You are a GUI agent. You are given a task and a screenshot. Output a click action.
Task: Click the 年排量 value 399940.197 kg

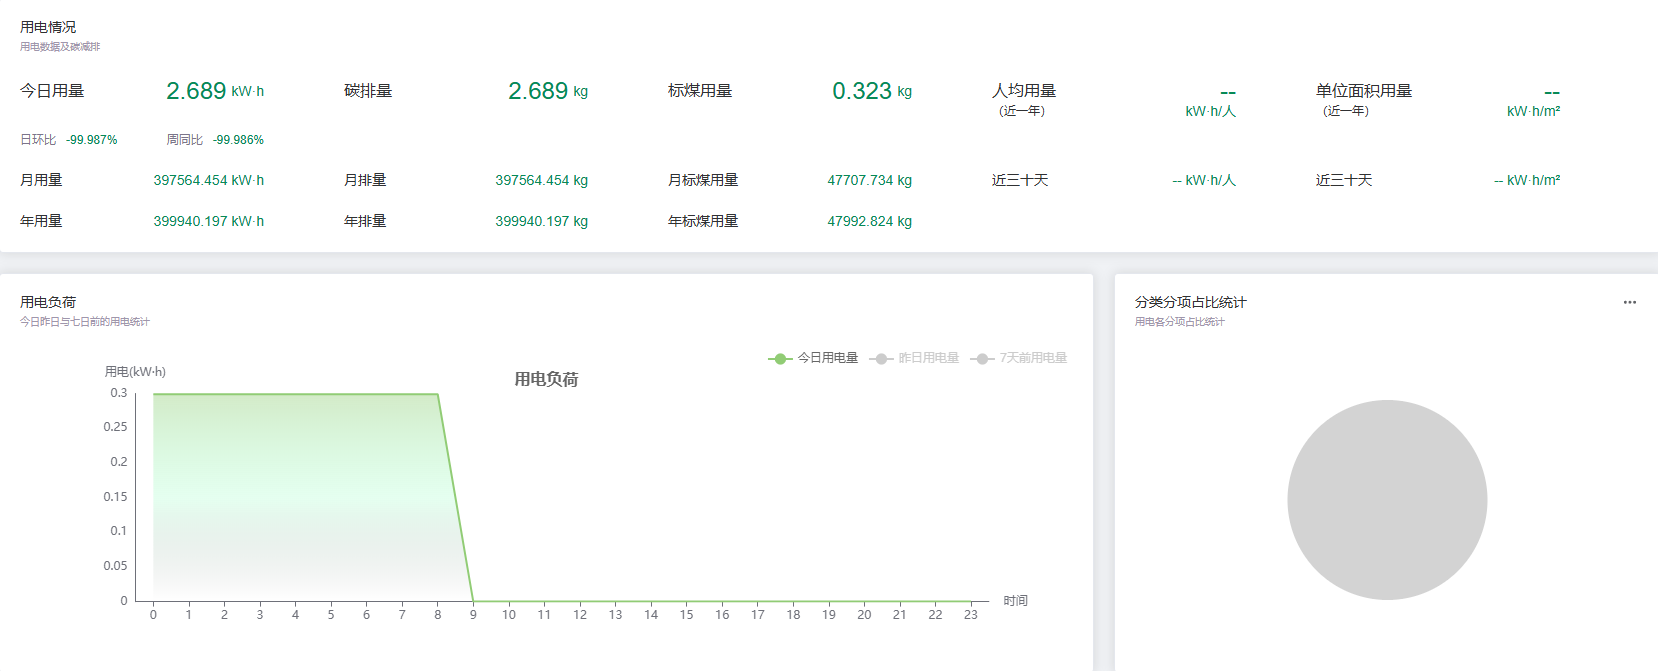[542, 221]
